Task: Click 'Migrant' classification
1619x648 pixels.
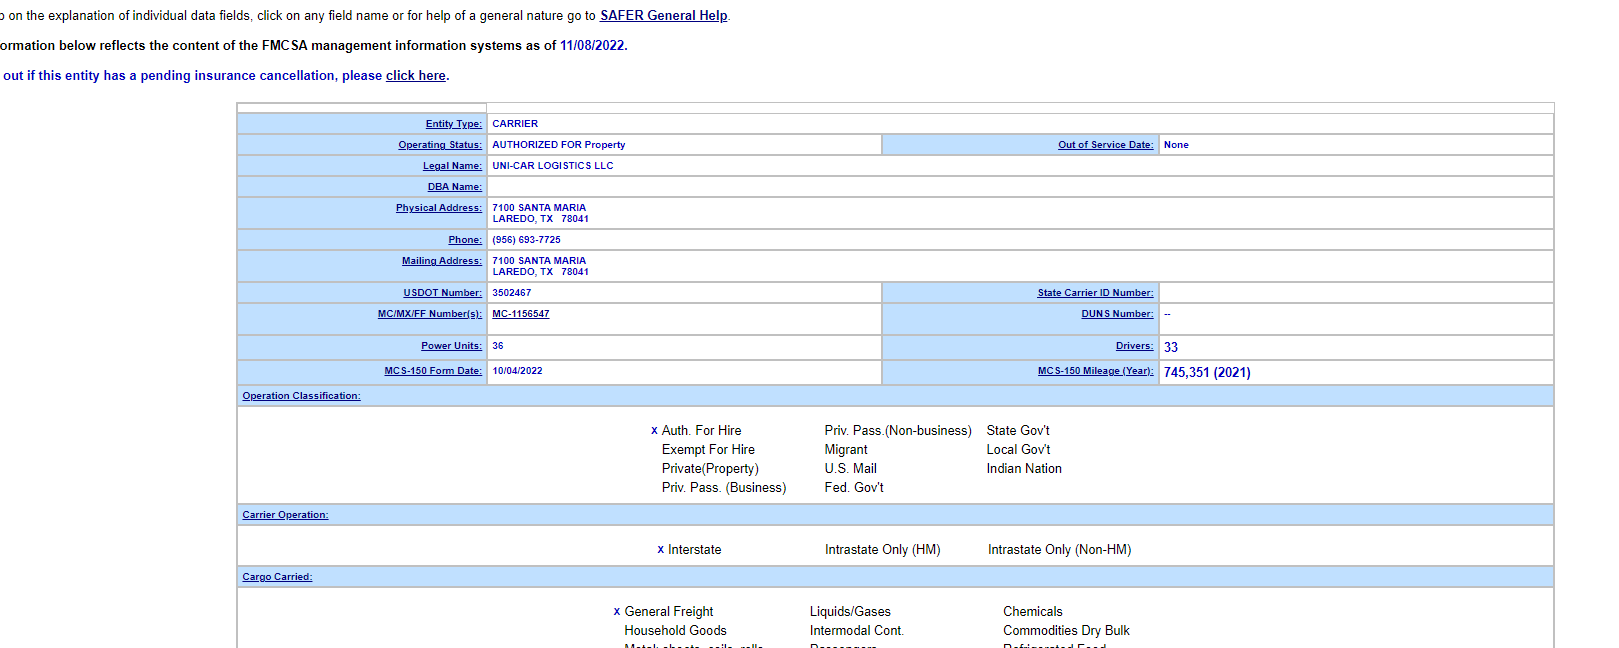Action: coord(846,450)
